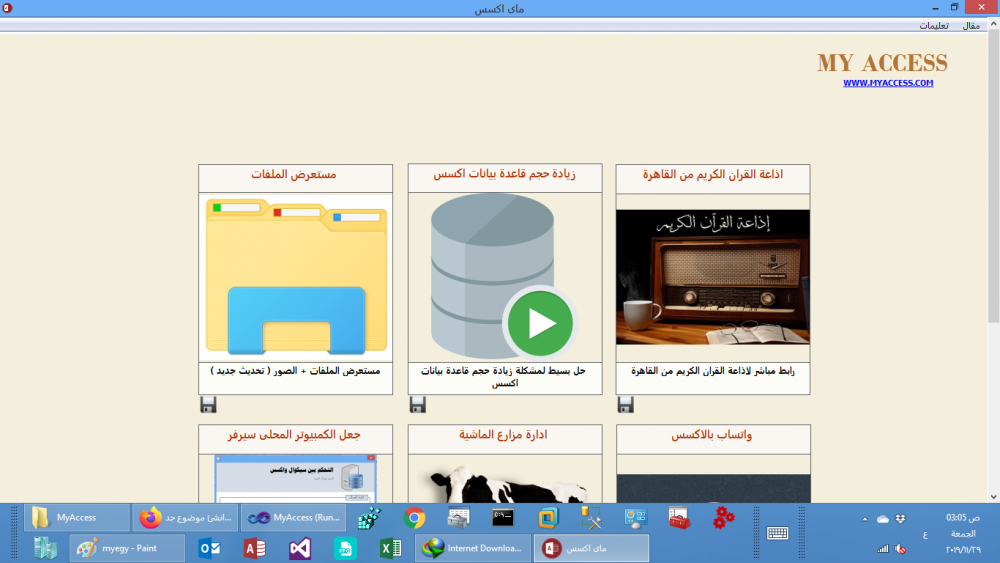The width and height of the screenshot is (1000, 563).
Task: Switch to ماى اكسس taskbar window
Action: [x=591, y=548]
